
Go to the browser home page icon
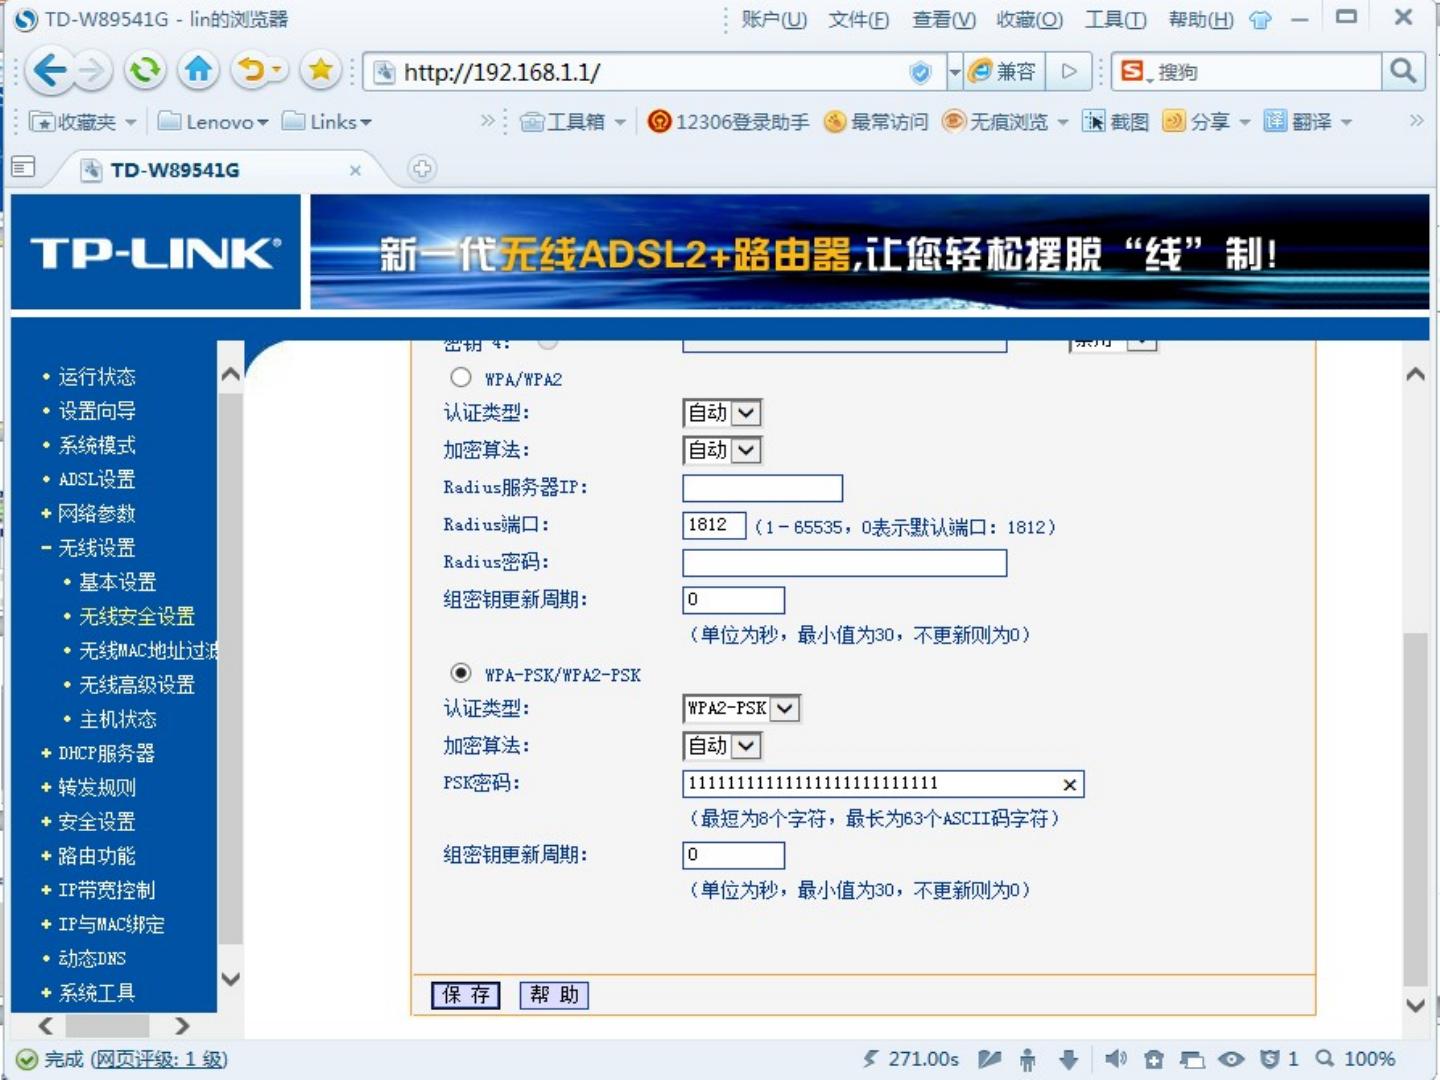point(198,71)
